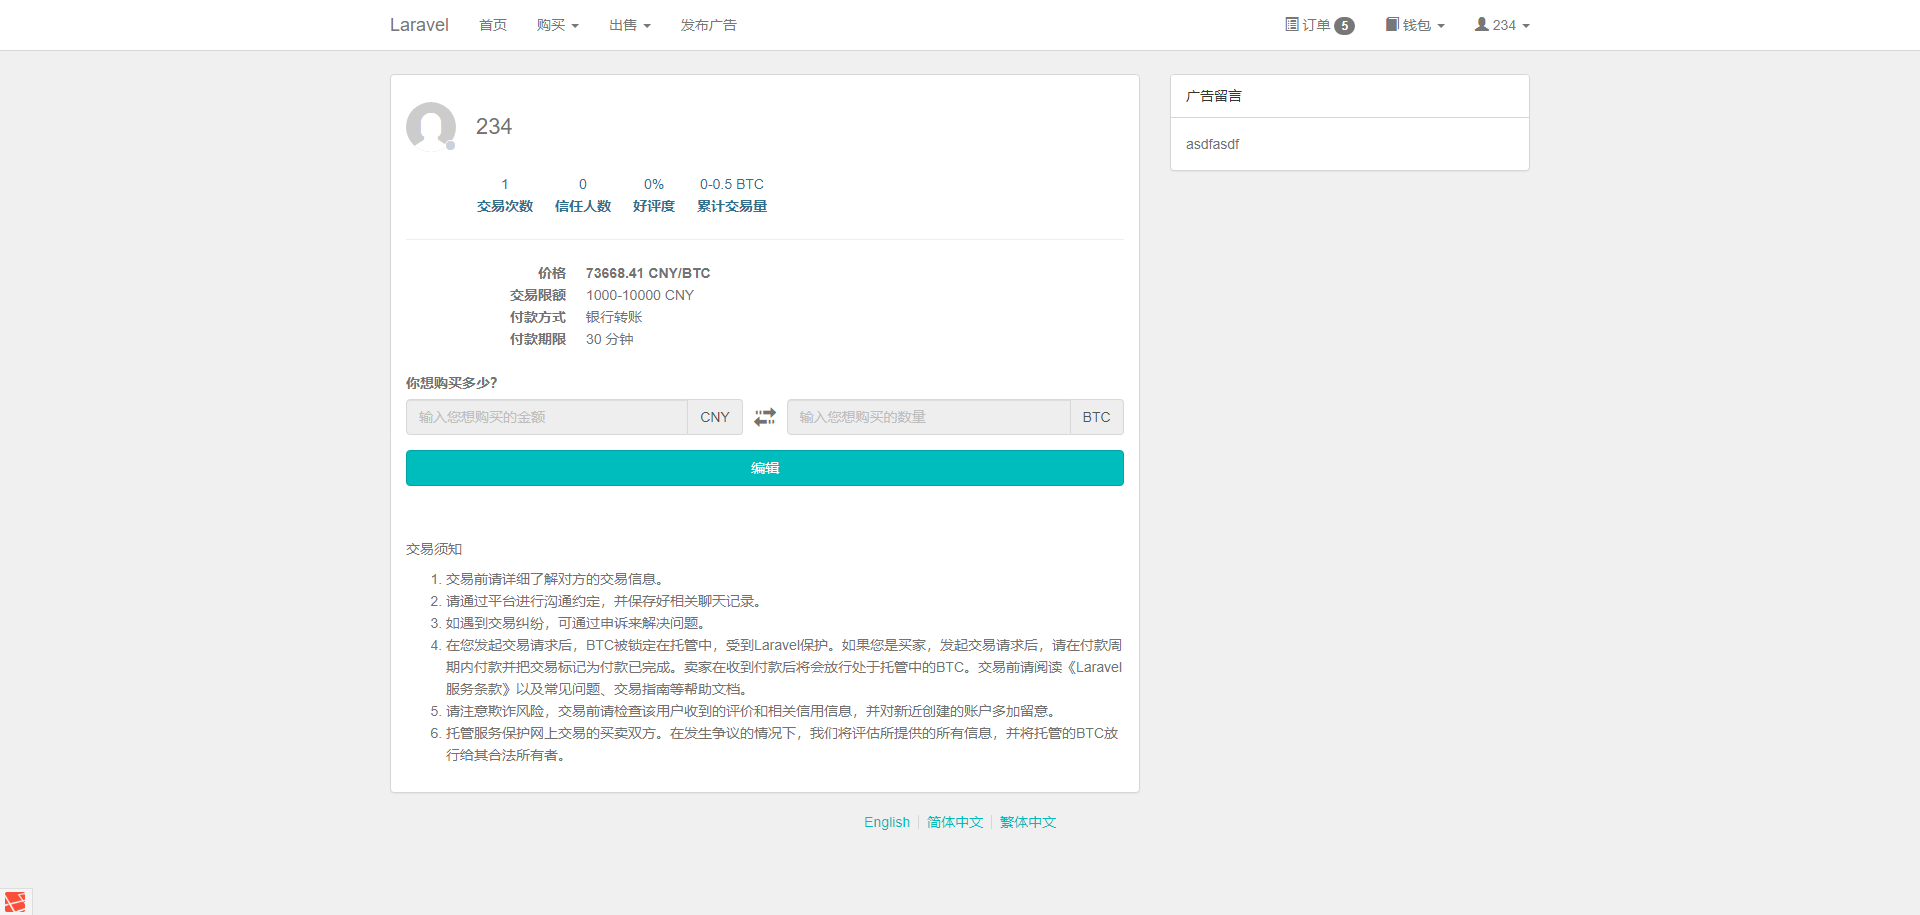Open the 出售 sell dropdown
The width and height of the screenshot is (1920, 915).
[x=629, y=24]
